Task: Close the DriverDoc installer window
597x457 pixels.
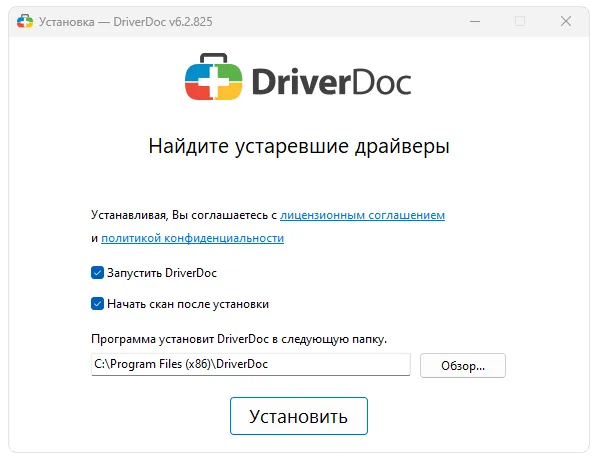Action: click(x=566, y=21)
